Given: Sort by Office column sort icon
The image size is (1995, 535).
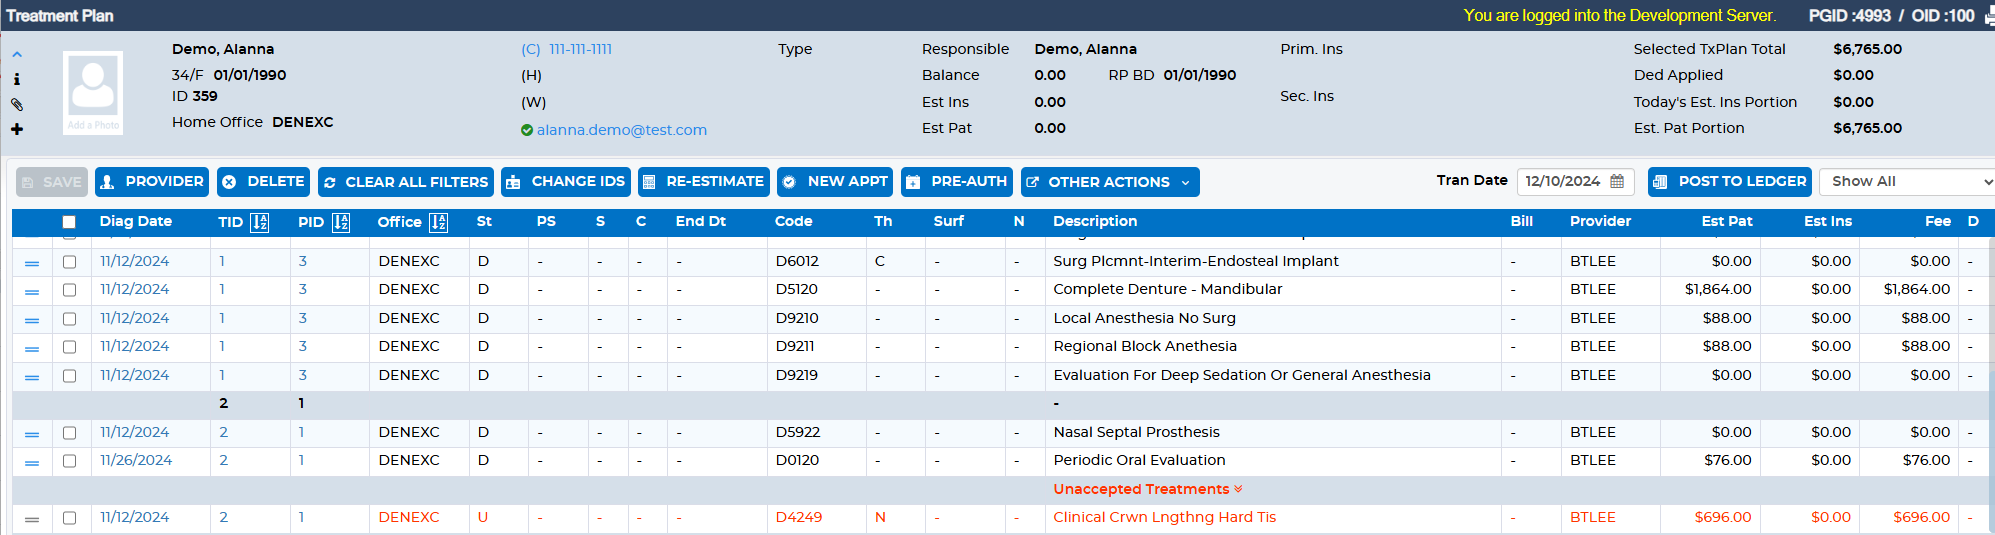Looking at the screenshot, I should tap(438, 222).
